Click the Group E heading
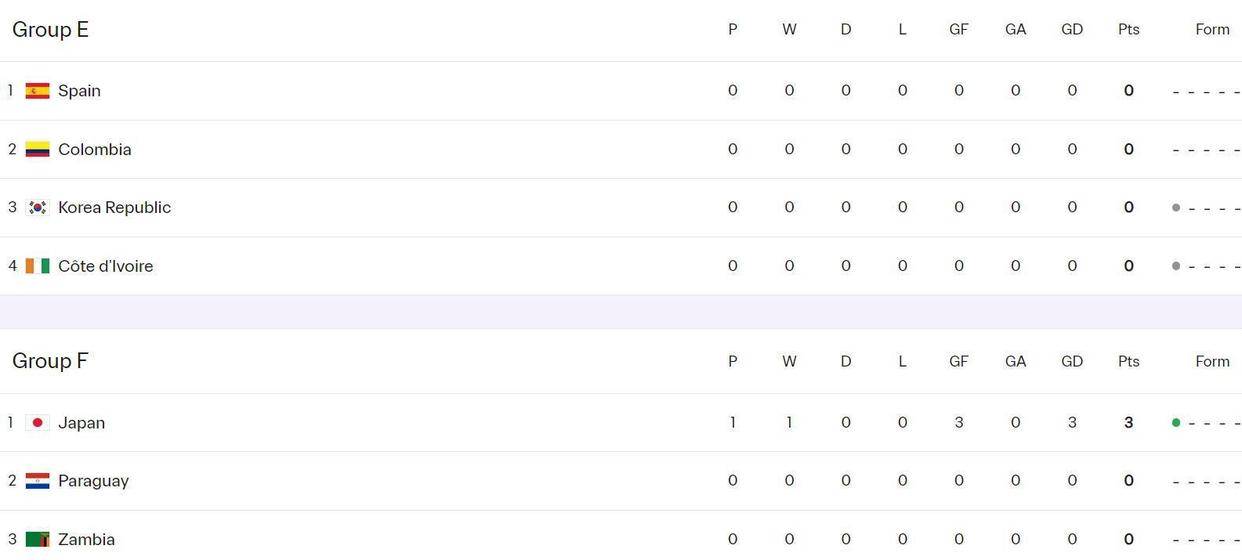The image size is (1242, 560). point(50,30)
